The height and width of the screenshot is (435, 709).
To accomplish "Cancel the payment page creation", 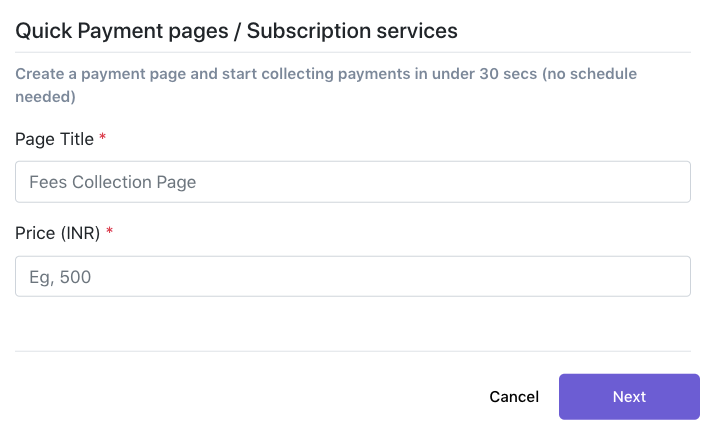I will click(514, 397).
